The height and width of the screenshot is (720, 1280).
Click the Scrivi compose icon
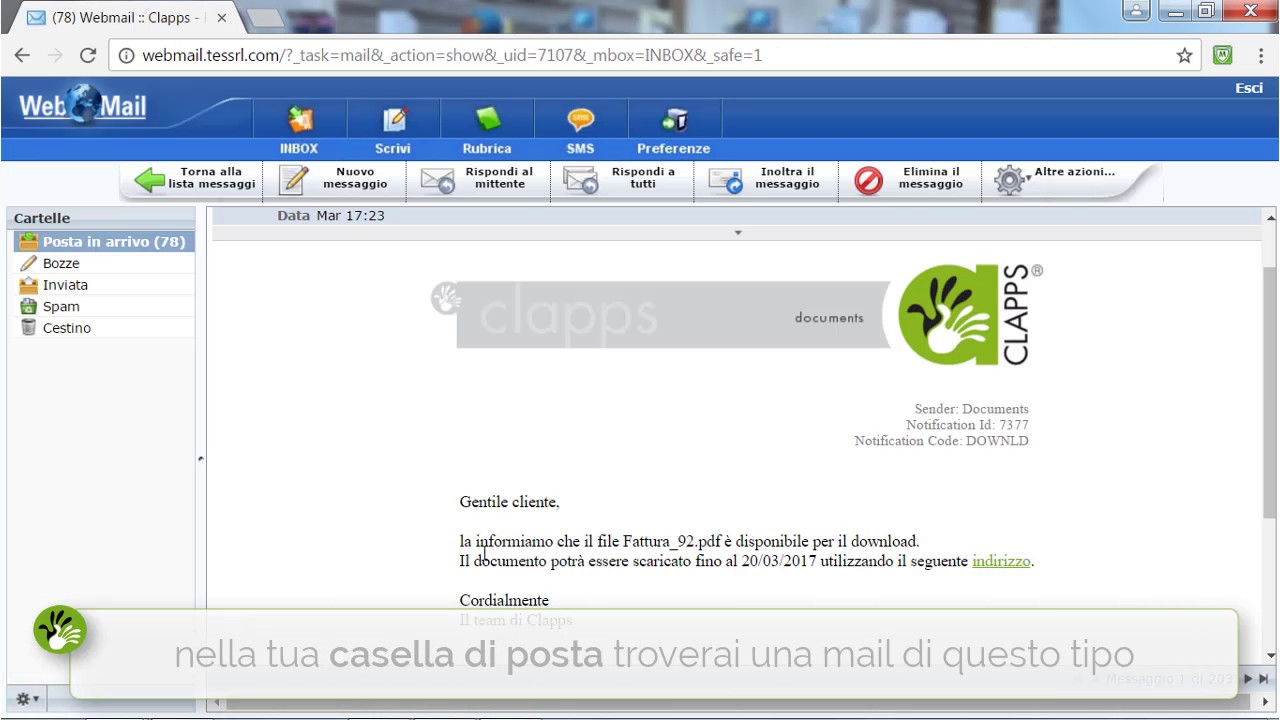click(x=393, y=130)
